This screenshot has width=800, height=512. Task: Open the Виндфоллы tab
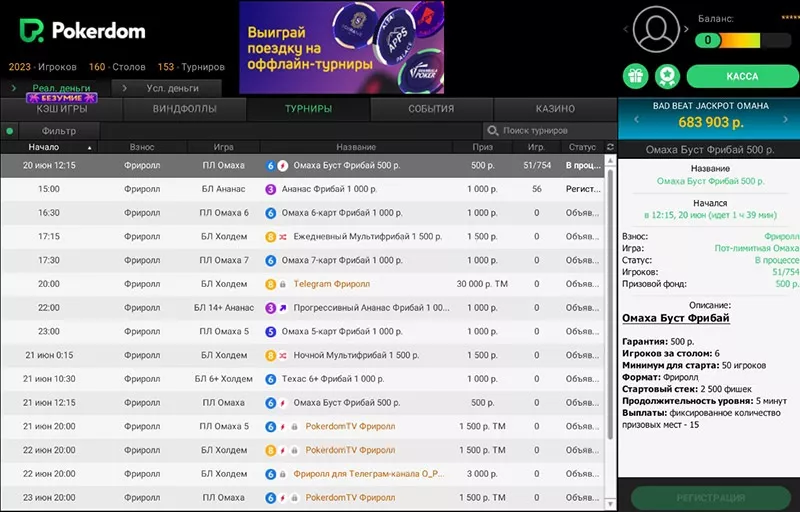(185, 109)
